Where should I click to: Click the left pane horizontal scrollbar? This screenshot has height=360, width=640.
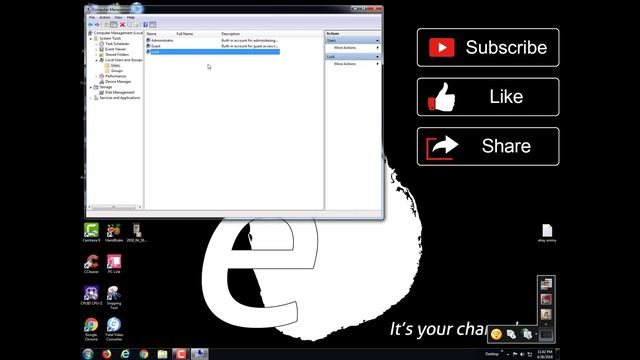tap(114, 207)
